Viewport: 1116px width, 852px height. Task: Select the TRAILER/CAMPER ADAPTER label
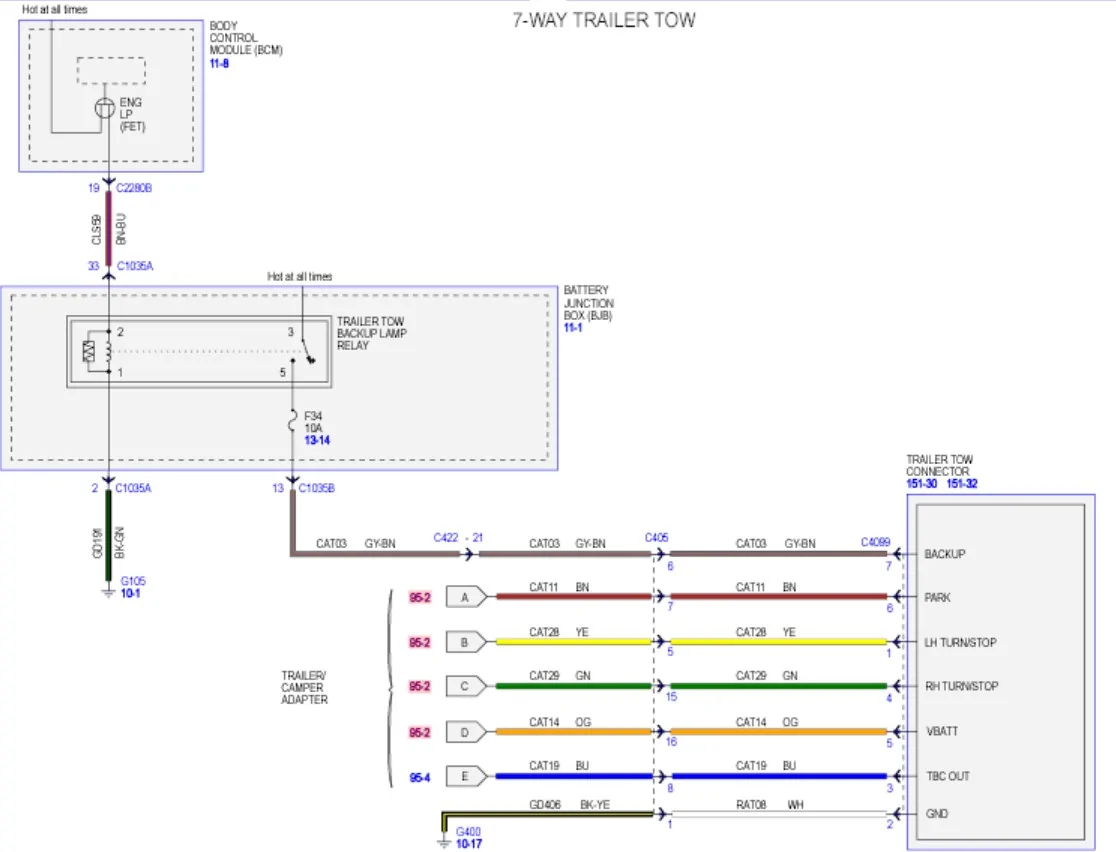pos(304,688)
